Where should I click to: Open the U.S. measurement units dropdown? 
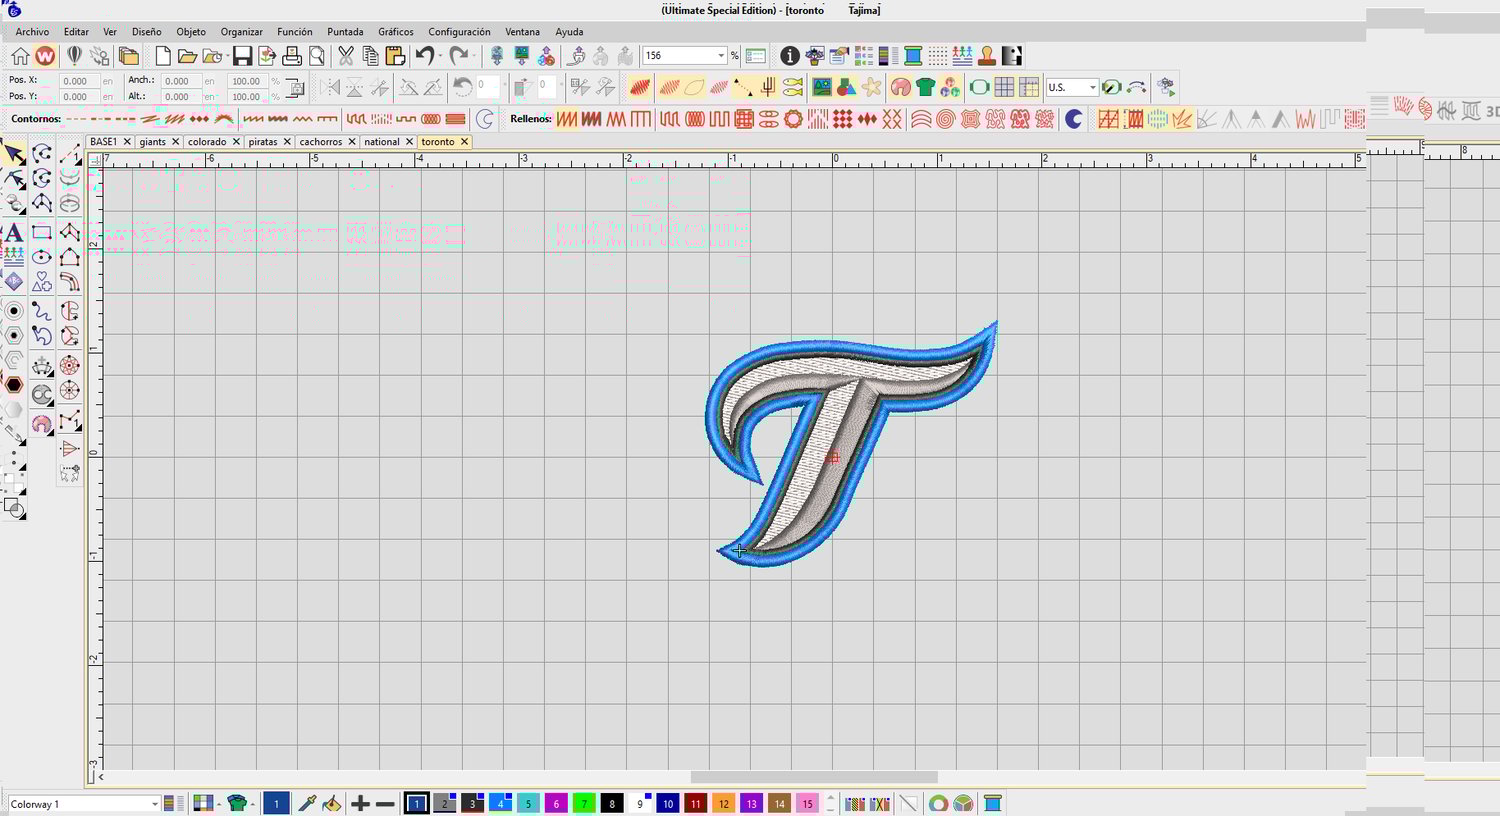pos(1092,88)
